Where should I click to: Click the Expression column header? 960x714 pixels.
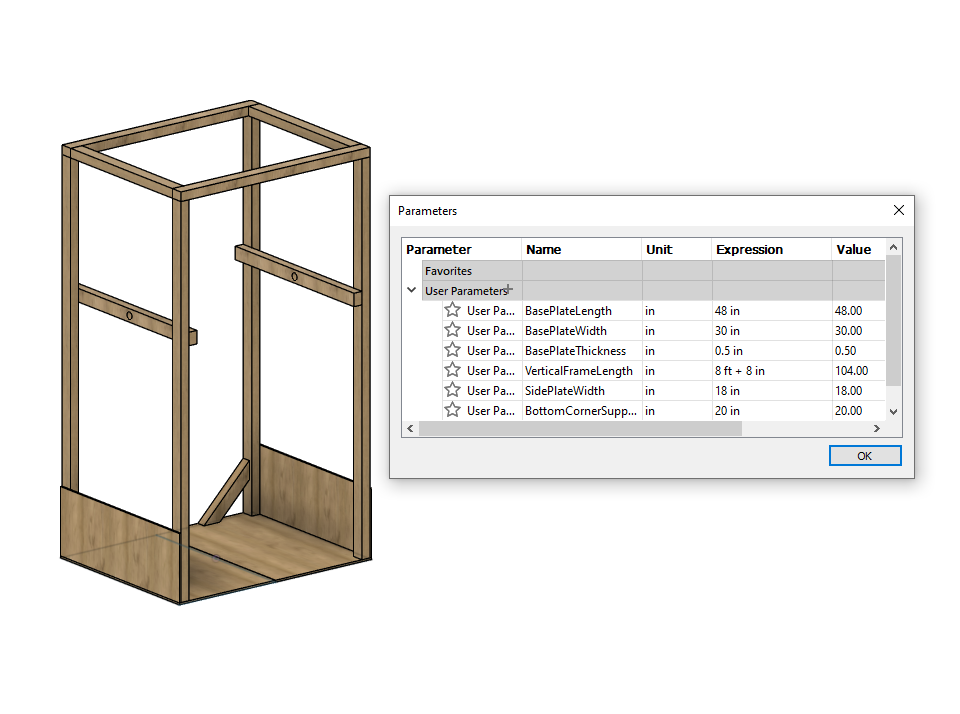coord(771,249)
